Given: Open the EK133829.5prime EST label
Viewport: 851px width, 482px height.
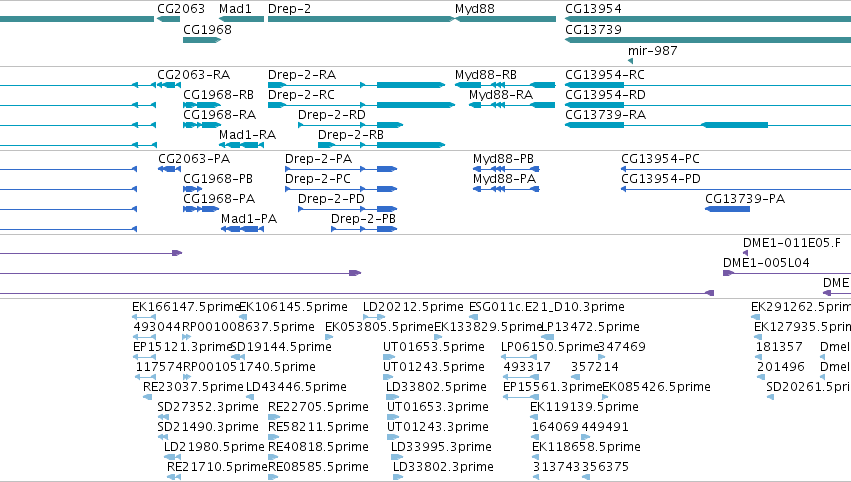Looking at the screenshot, I should click(x=488, y=327).
